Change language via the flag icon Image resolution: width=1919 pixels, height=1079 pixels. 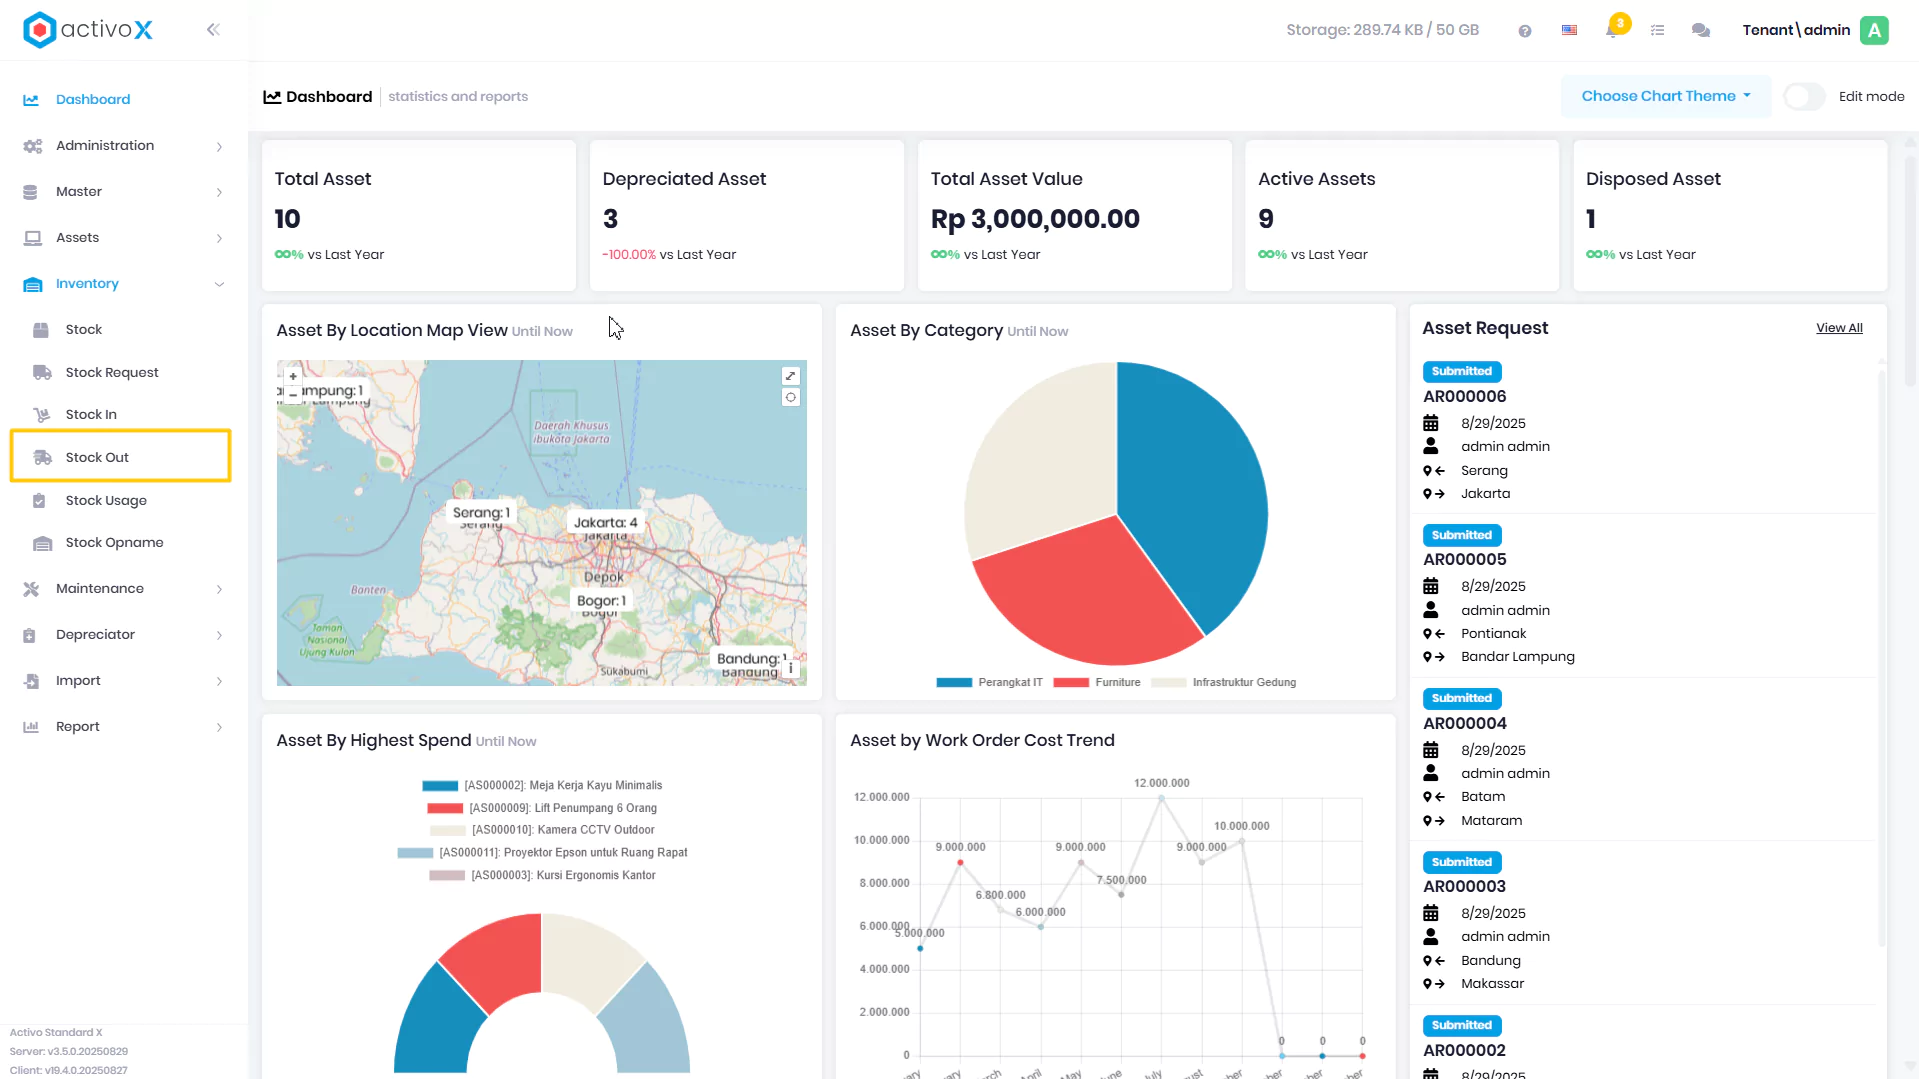[1569, 31]
